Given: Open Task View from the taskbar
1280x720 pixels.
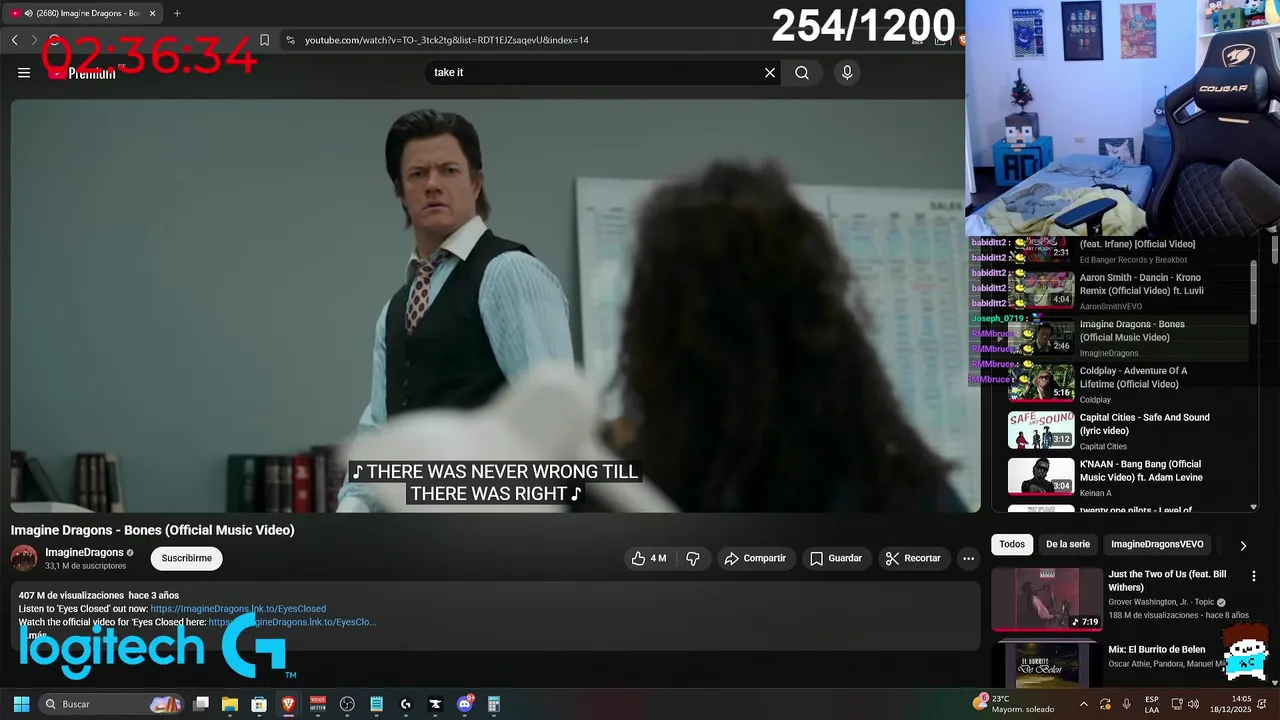Looking at the screenshot, I should tap(201, 704).
